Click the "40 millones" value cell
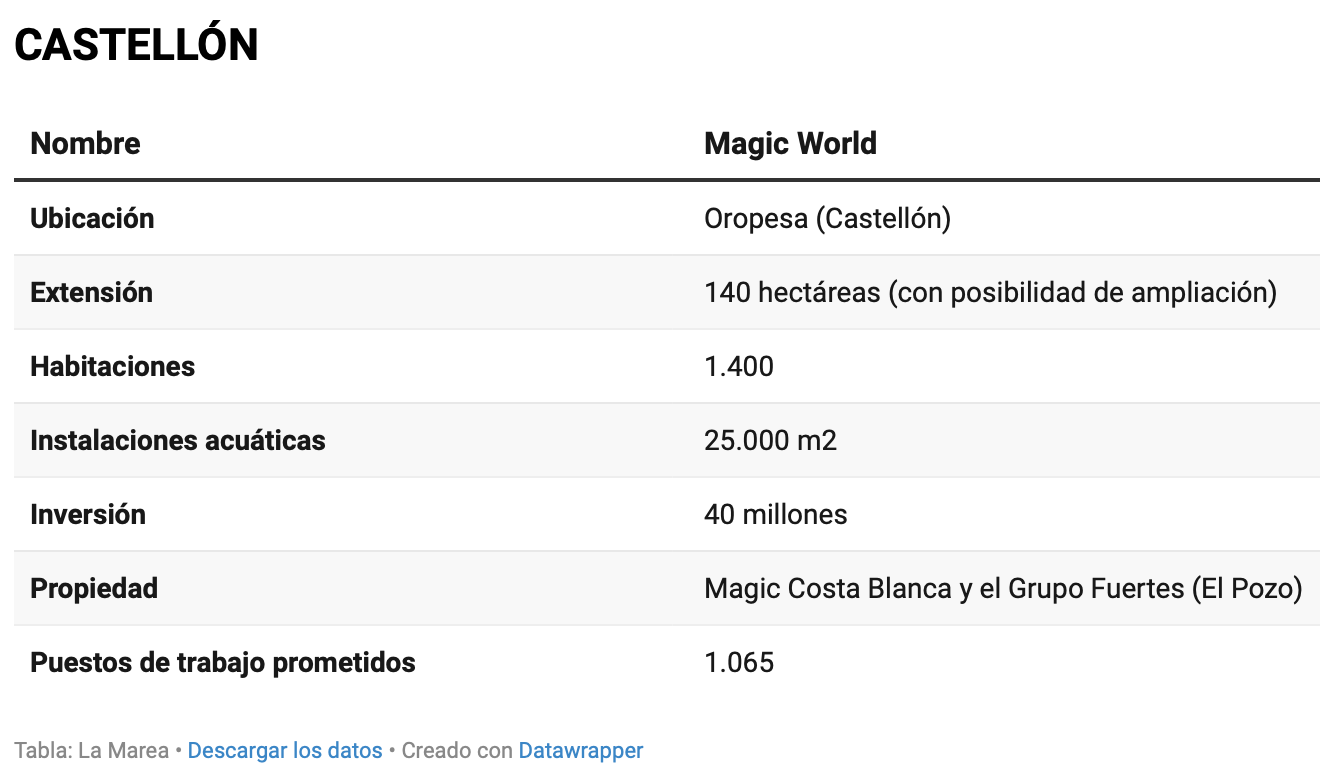This screenshot has height=778, width=1336. [x=775, y=514]
